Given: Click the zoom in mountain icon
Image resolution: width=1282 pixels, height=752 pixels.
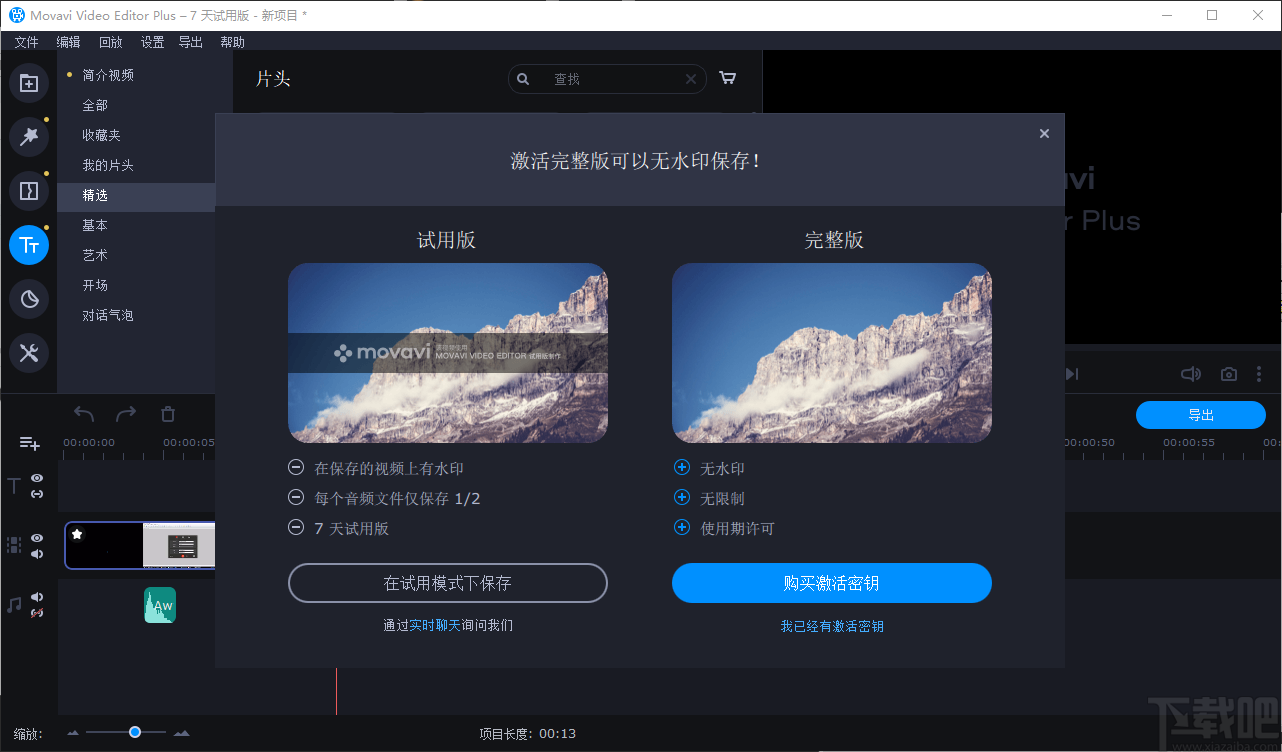Looking at the screenshot, I should coord(181,733).
